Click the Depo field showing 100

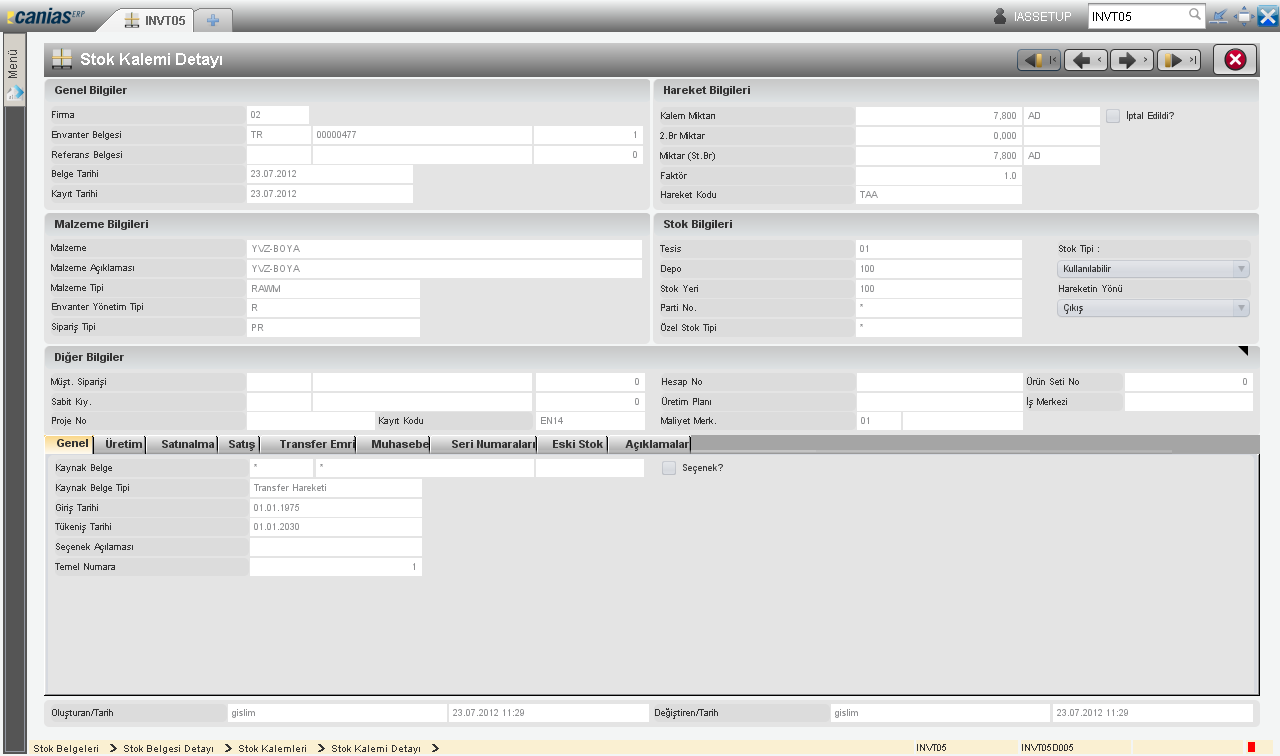pyautogui.click(x=939, y=269)
